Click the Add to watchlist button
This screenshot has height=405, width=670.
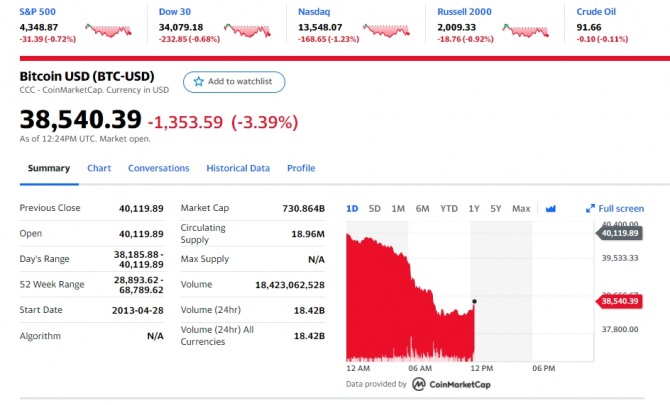click(x=234, y=81)
